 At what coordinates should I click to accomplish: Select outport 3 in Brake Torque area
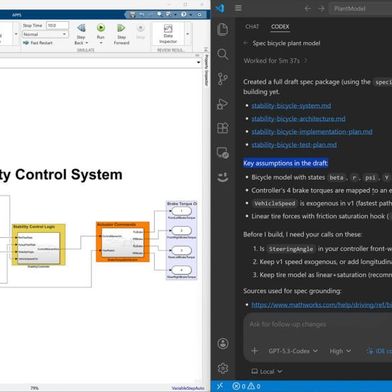(x=182, y=250)
